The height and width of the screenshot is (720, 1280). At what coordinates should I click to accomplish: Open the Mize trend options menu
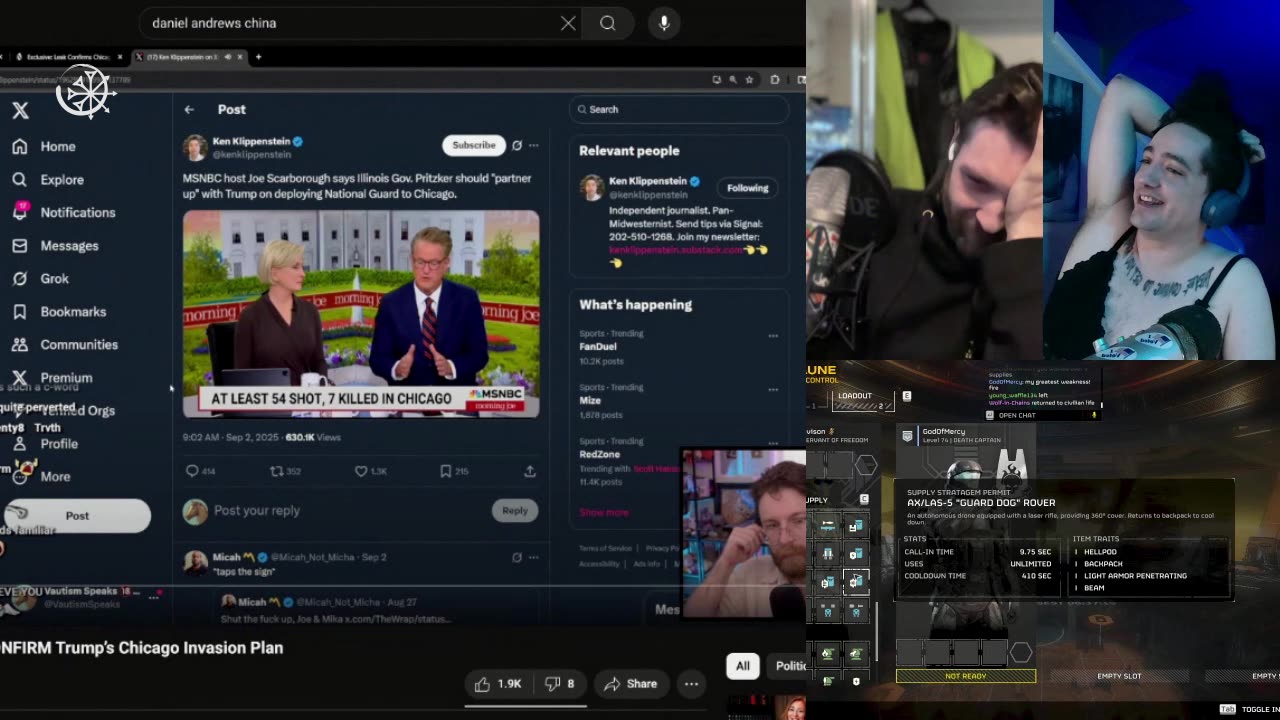[x=773, y=390]
